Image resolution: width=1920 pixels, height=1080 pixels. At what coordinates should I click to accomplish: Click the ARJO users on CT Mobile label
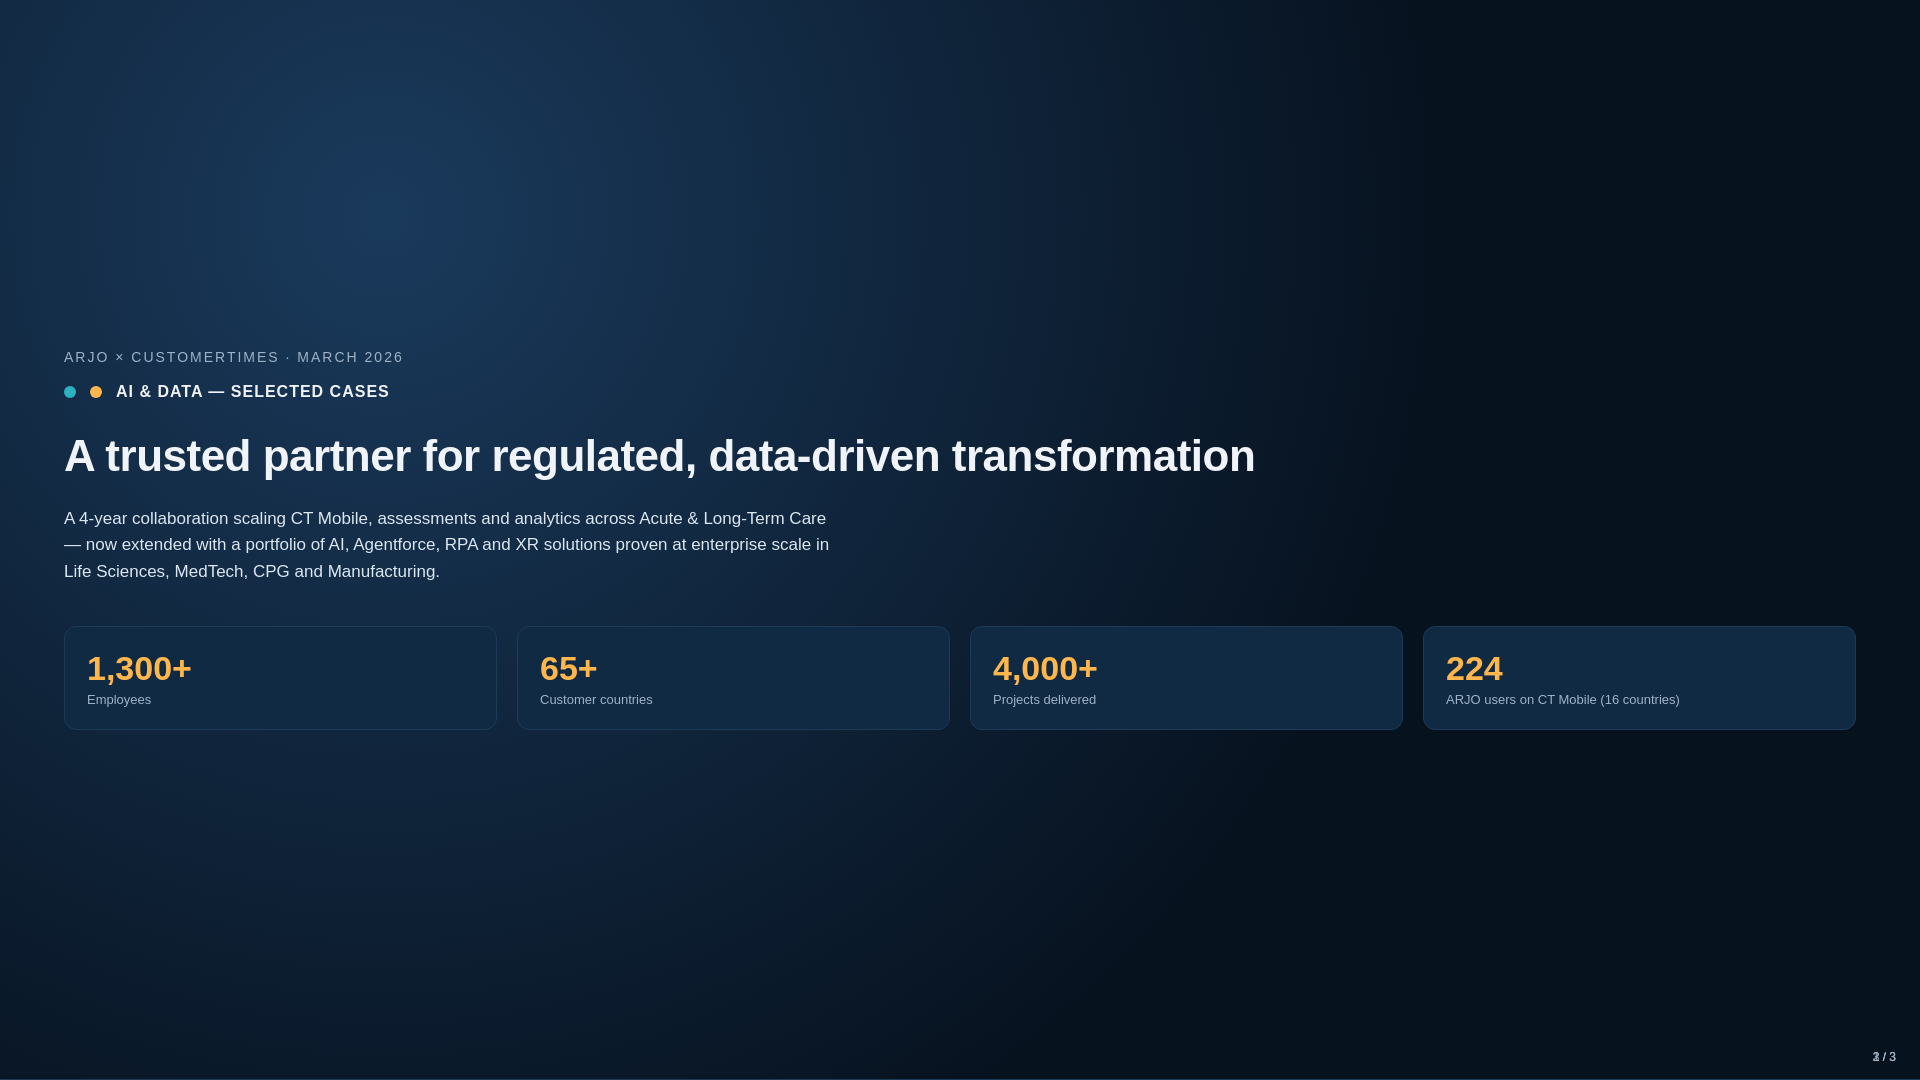tap(1562, 700)
